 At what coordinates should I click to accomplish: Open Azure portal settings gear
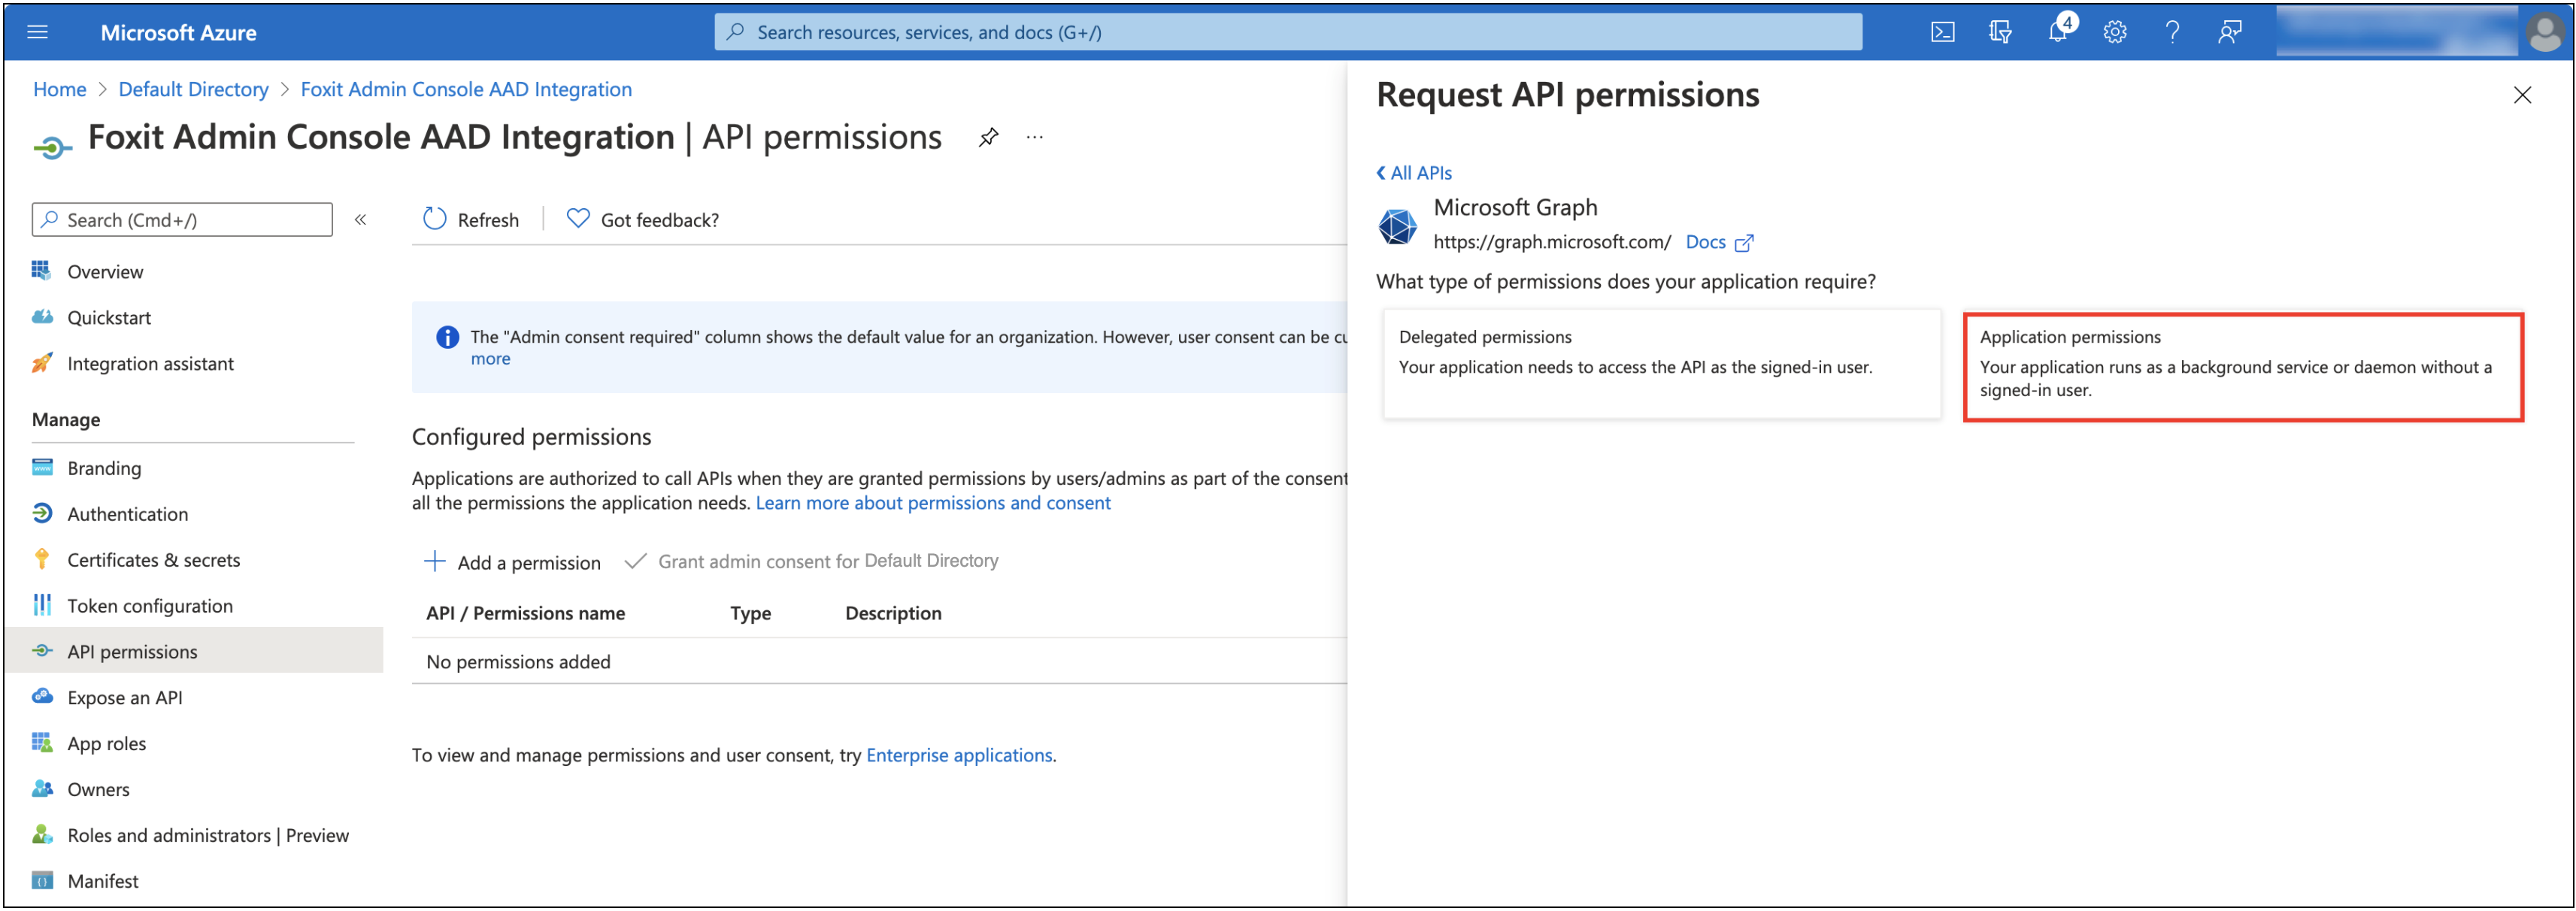coord(2114,31)
